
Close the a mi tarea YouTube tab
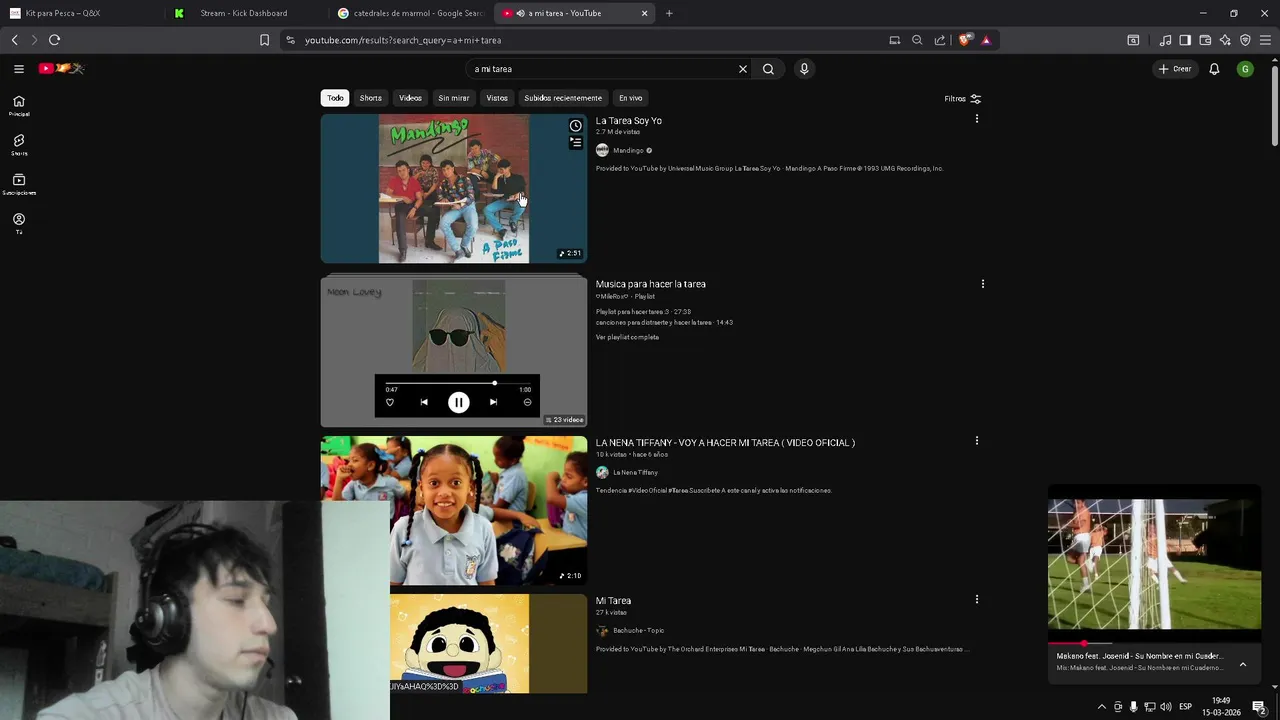click(x=644, y=13)
